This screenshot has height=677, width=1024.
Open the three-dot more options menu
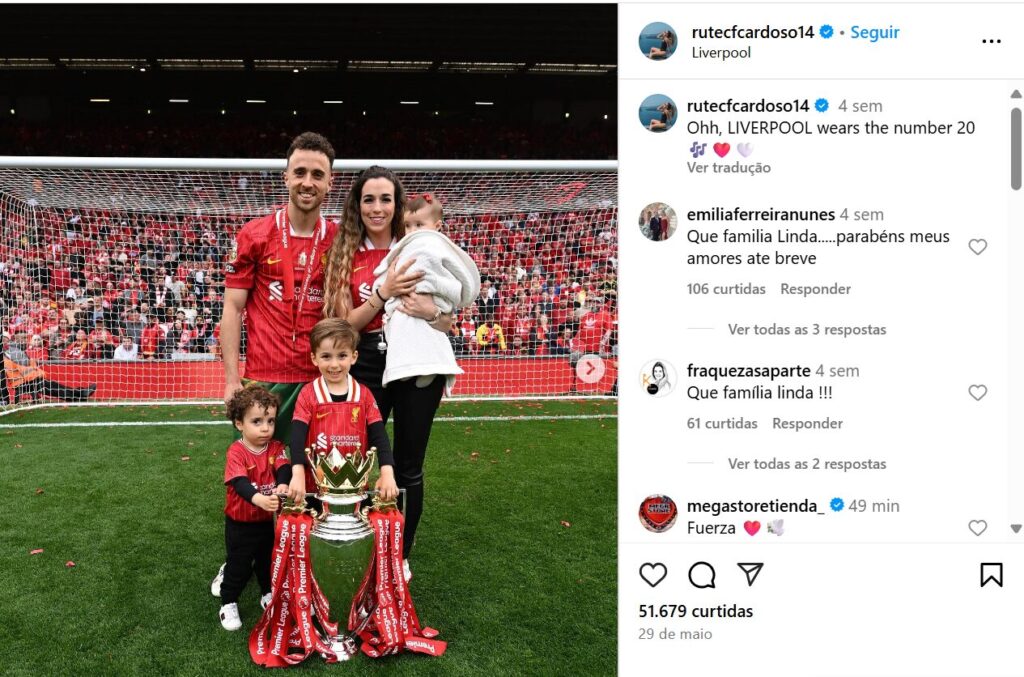991,41
